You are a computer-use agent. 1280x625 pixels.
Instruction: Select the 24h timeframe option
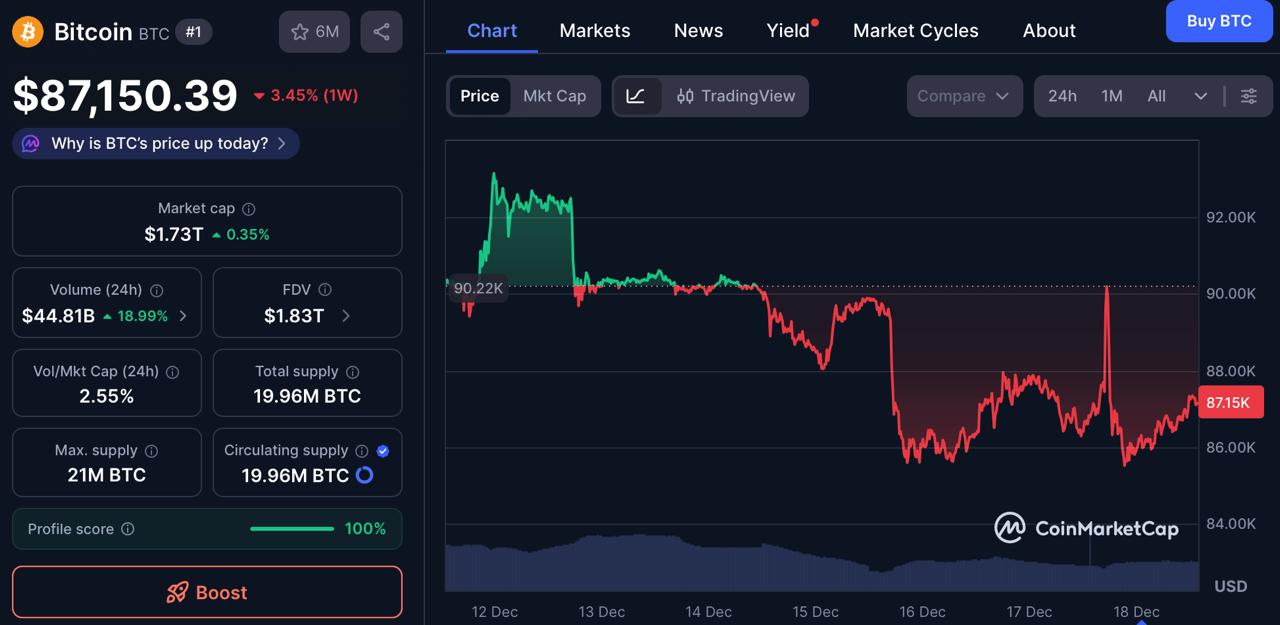point(1062,96)
